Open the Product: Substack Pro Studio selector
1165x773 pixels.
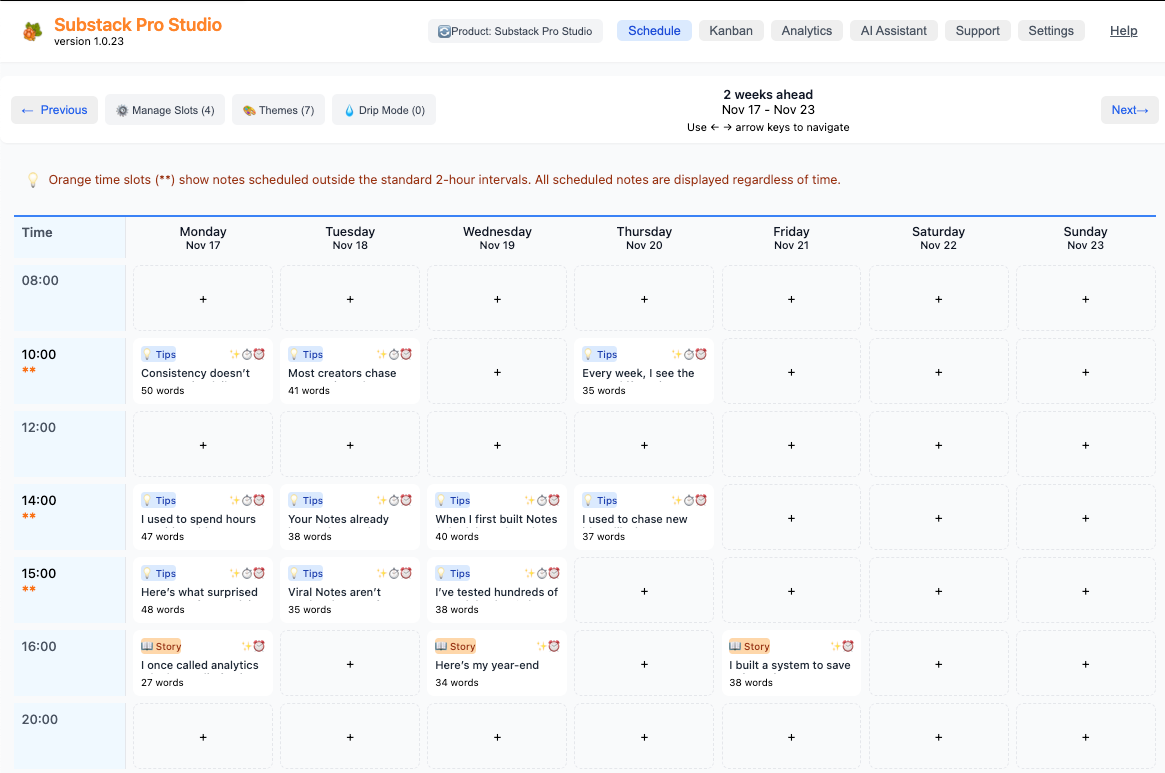[515, 31]
